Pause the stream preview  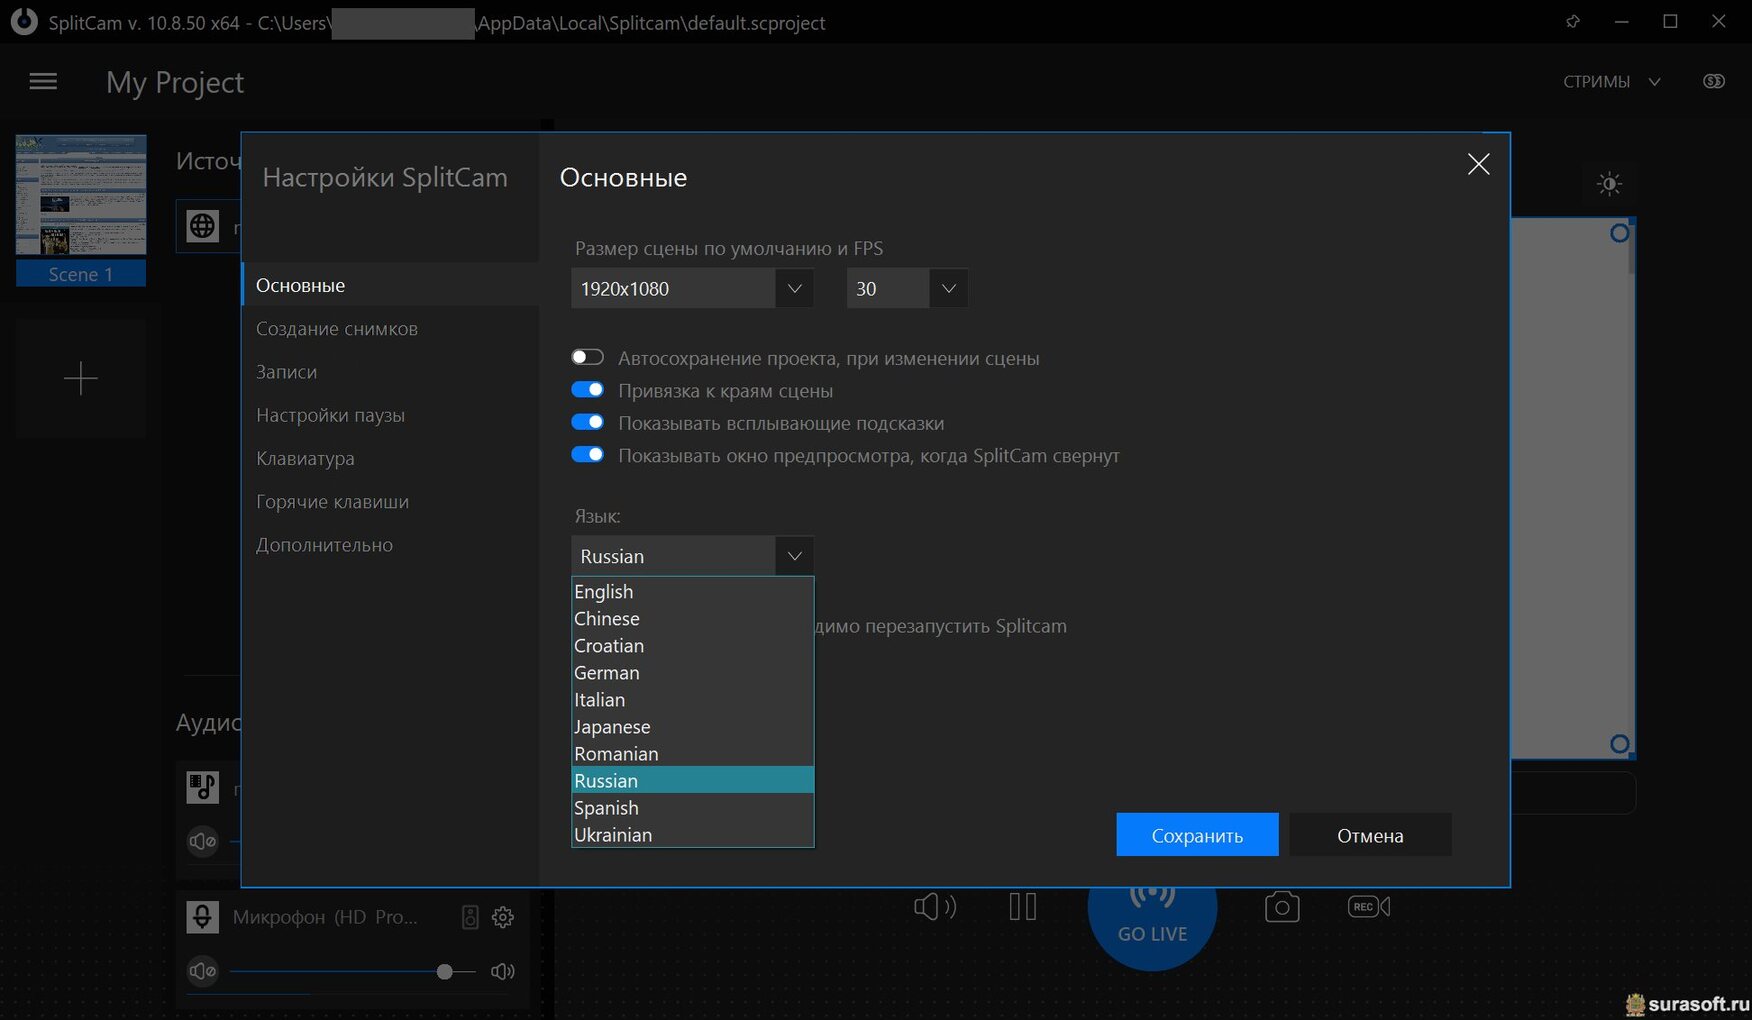click(x=1023, y=907)
